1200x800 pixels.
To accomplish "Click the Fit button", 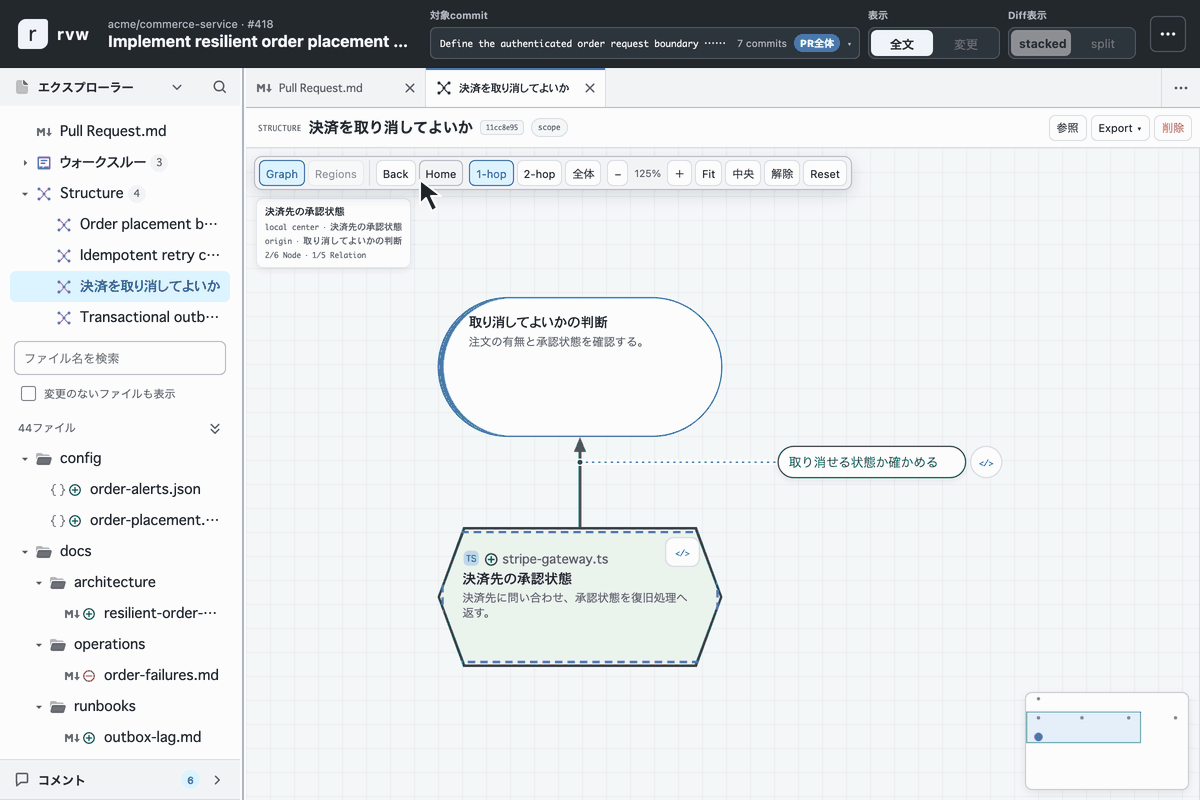I will coord(708,174).
